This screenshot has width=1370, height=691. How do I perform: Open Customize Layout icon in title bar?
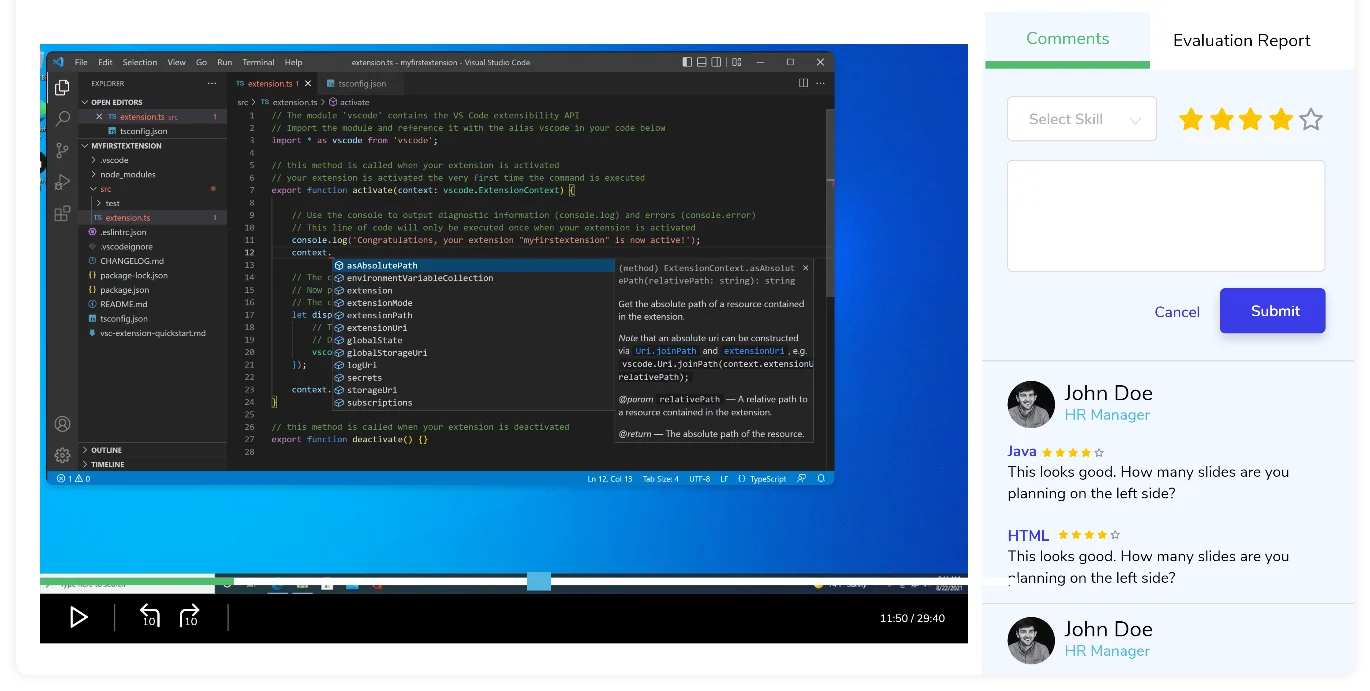click(x=737, y=62)
